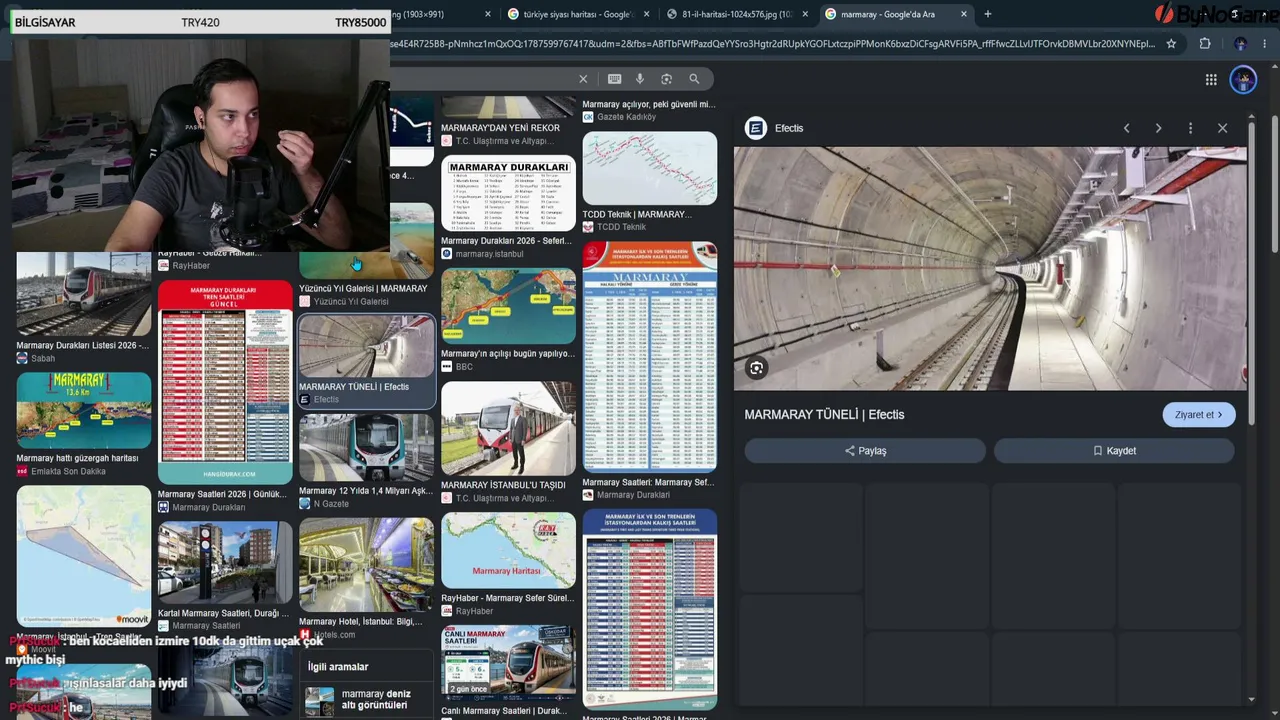Image resolution: width=1280 pixels, height=720 pixels.
Task: Click the large tunnel preview image
Action: pyautogui.click(x=990, y=268)
